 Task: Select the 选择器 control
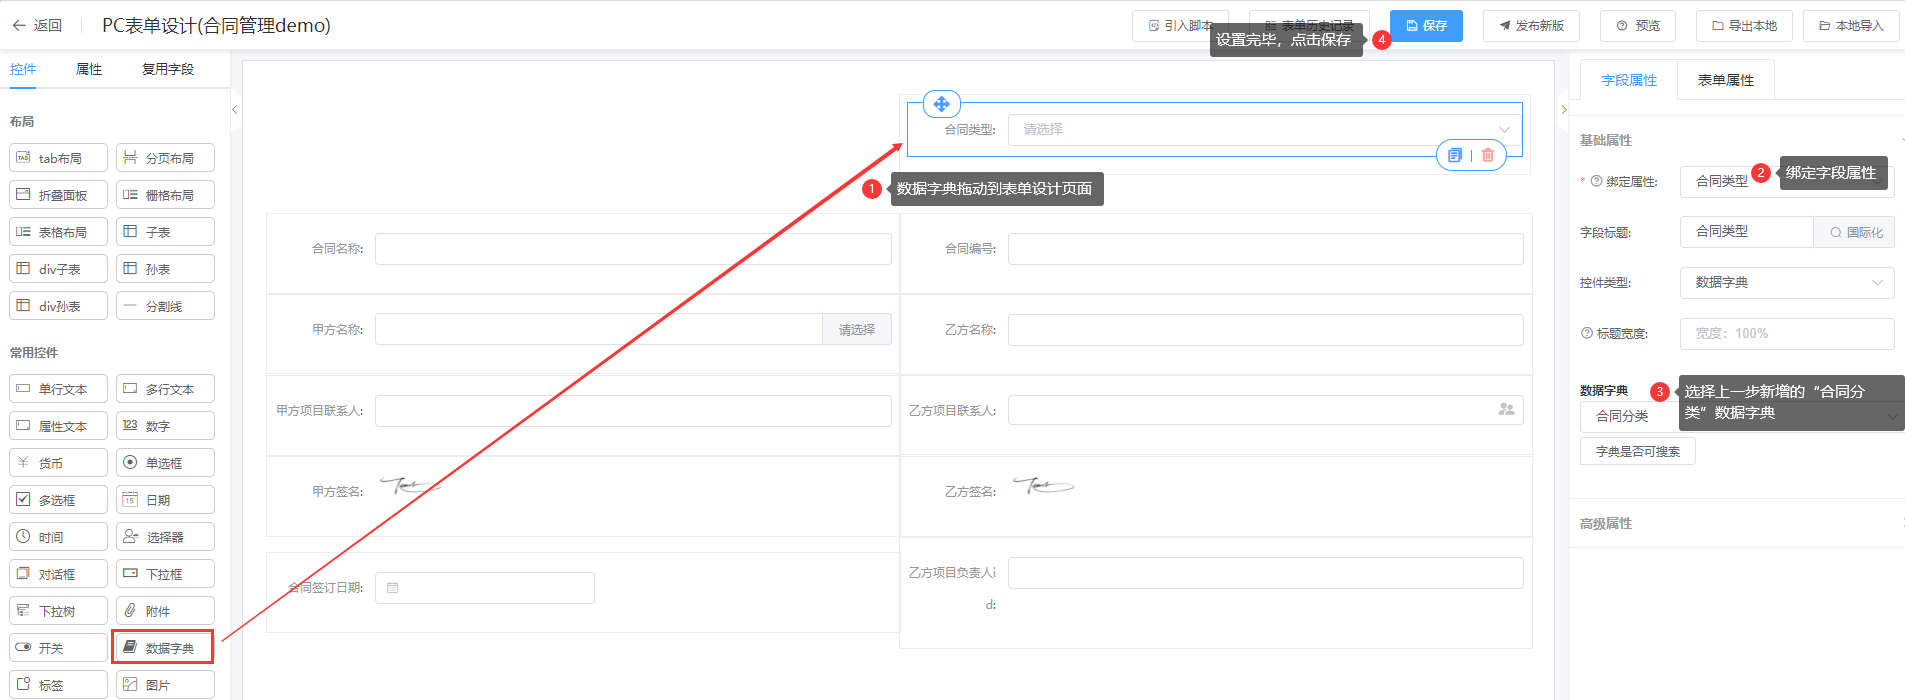166,537
